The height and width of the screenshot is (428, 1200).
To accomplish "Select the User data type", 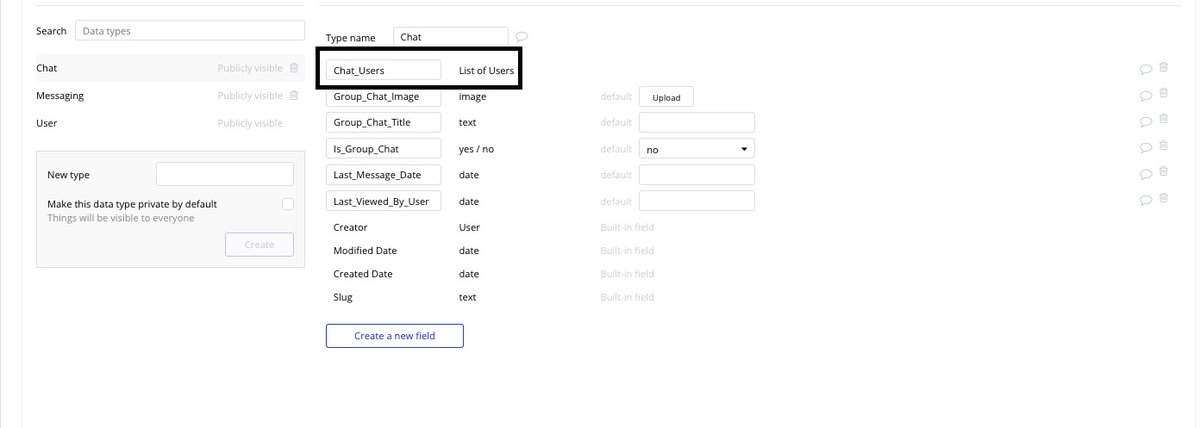I will point(168,122).
